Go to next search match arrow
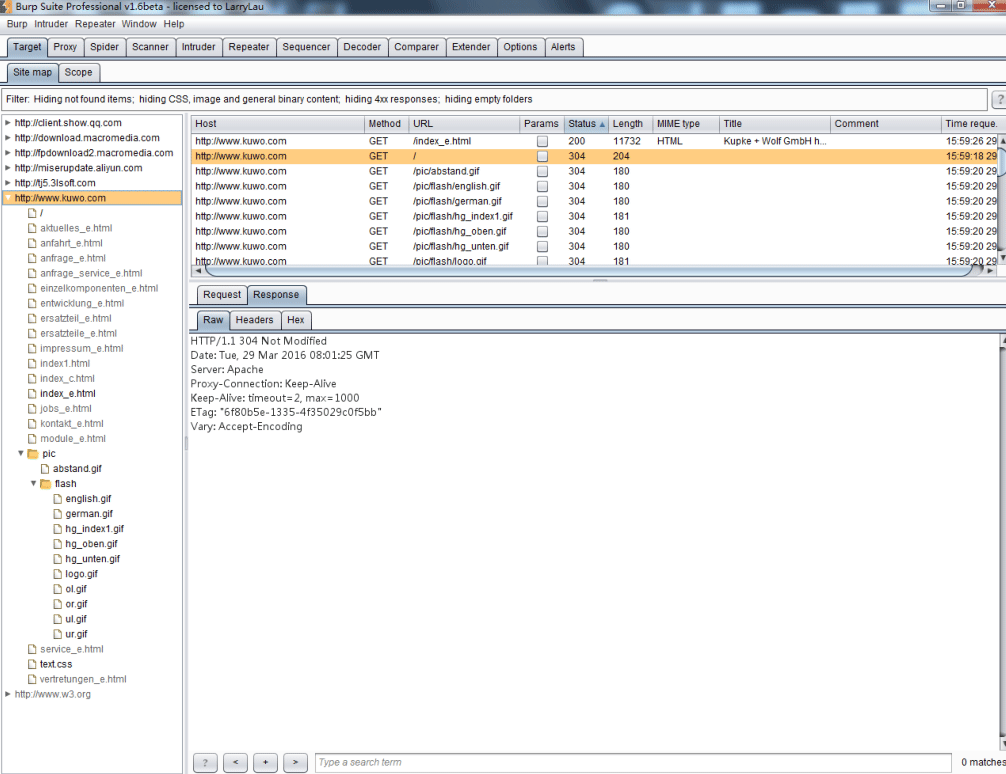 coord(295,762)
